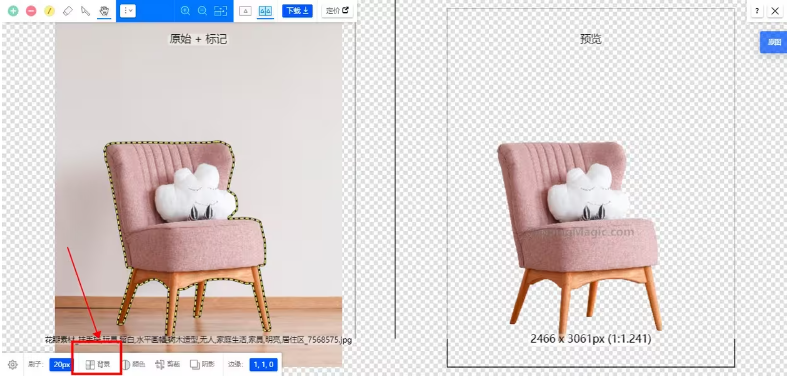Switch to the pan hand tool
This screenshot has height=379, width=787.
[x=104, y=11]
